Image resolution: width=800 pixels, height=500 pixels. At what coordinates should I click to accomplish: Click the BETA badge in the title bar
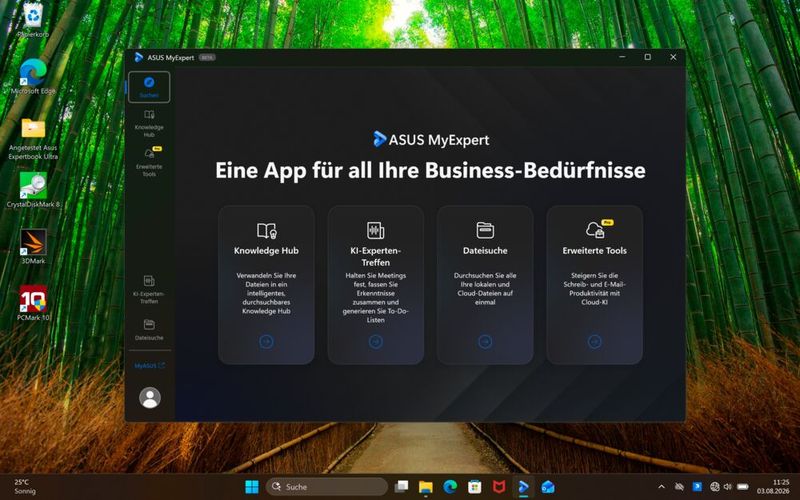pos(207,58)
